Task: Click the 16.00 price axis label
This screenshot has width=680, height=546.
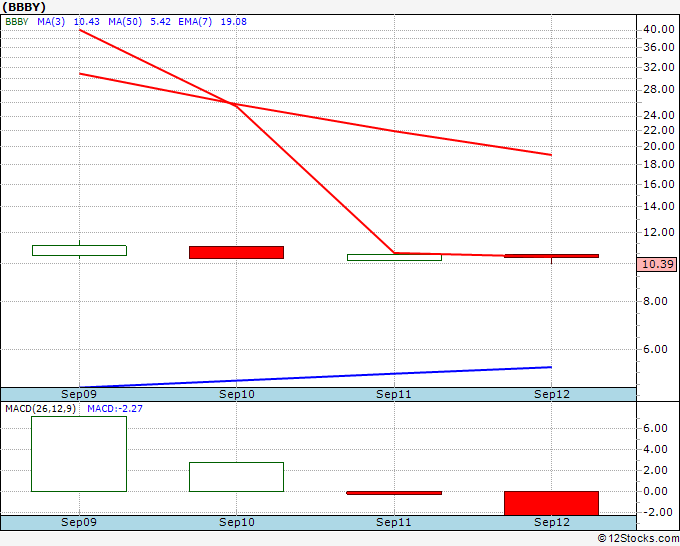Action: pos(659,184)
